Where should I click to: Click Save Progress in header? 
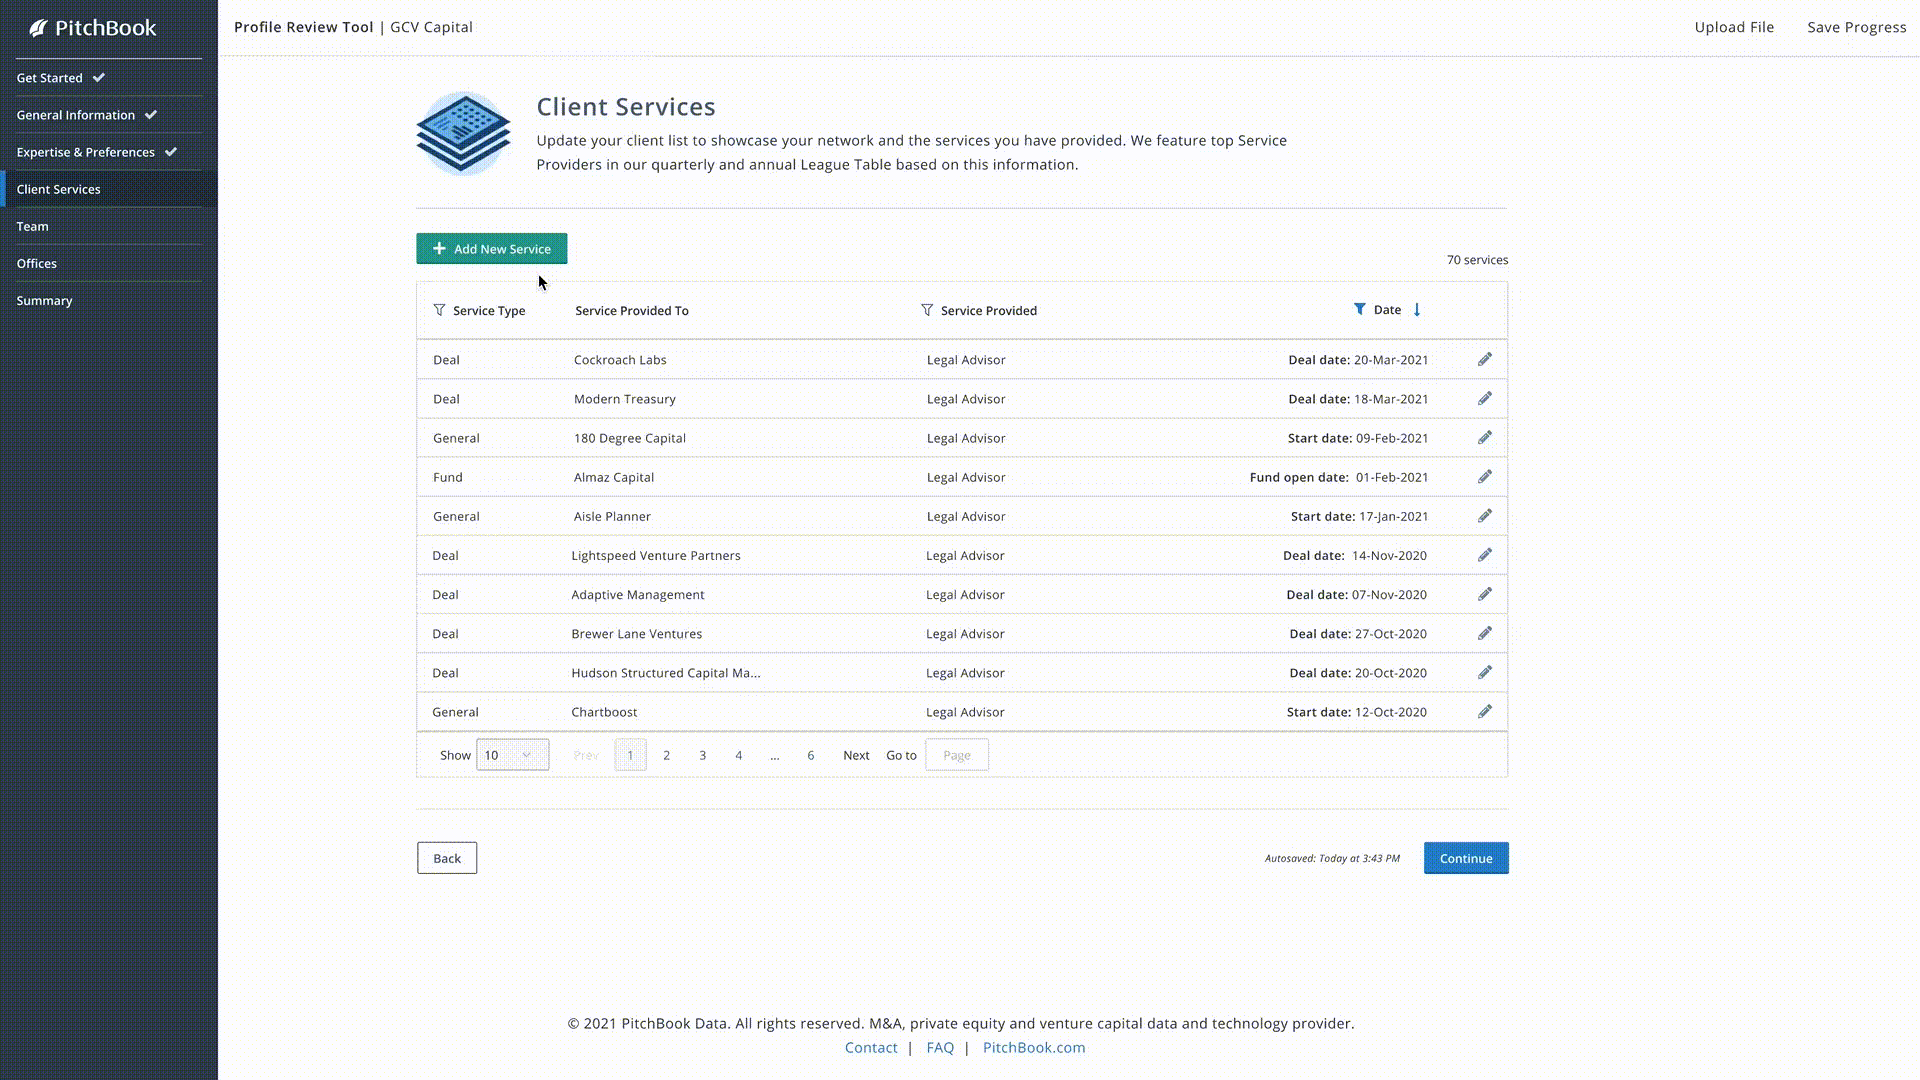pos(1857,27)
